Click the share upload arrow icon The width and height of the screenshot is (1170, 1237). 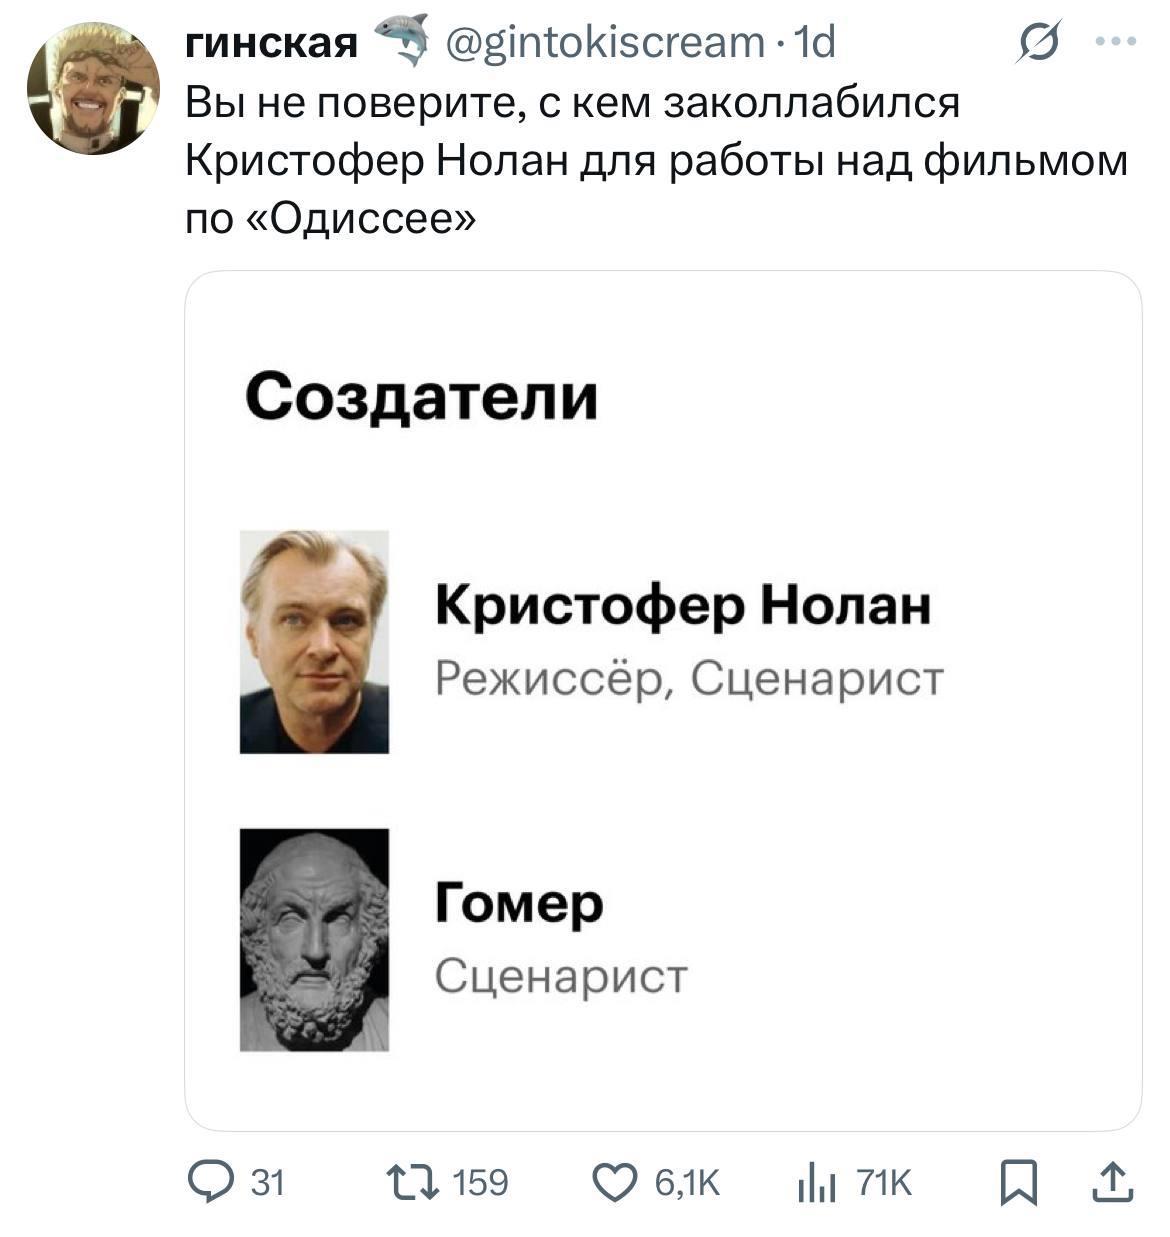[1111, 1183]
